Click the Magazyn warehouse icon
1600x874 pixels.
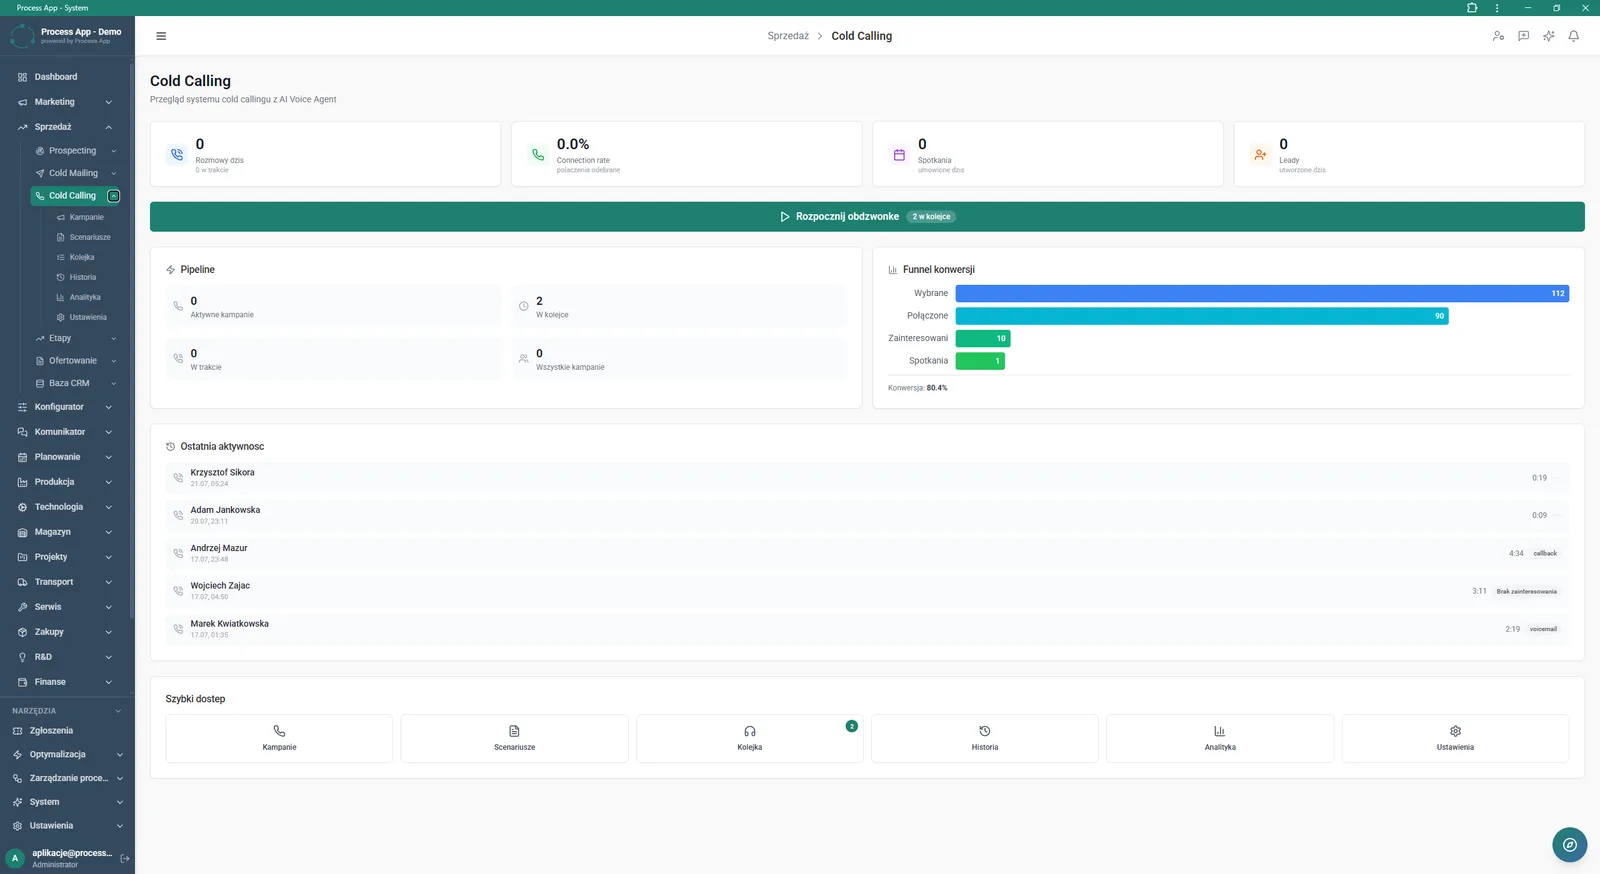22,532
